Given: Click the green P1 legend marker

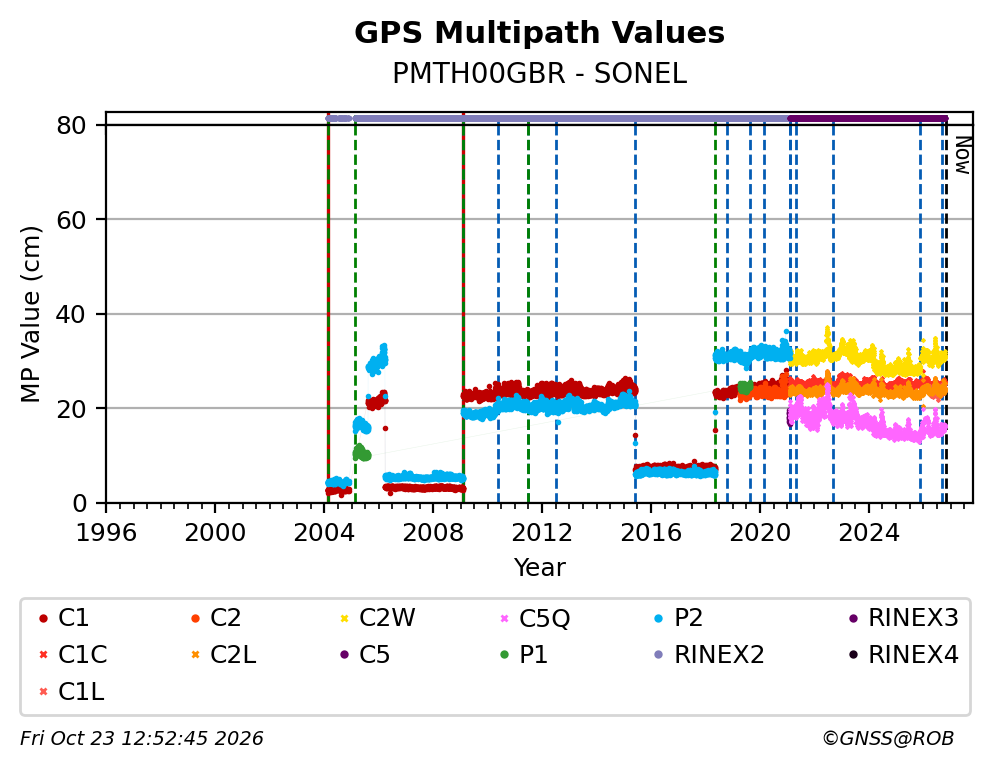Looking at the screenshot, I should click(x=504, y=655).
